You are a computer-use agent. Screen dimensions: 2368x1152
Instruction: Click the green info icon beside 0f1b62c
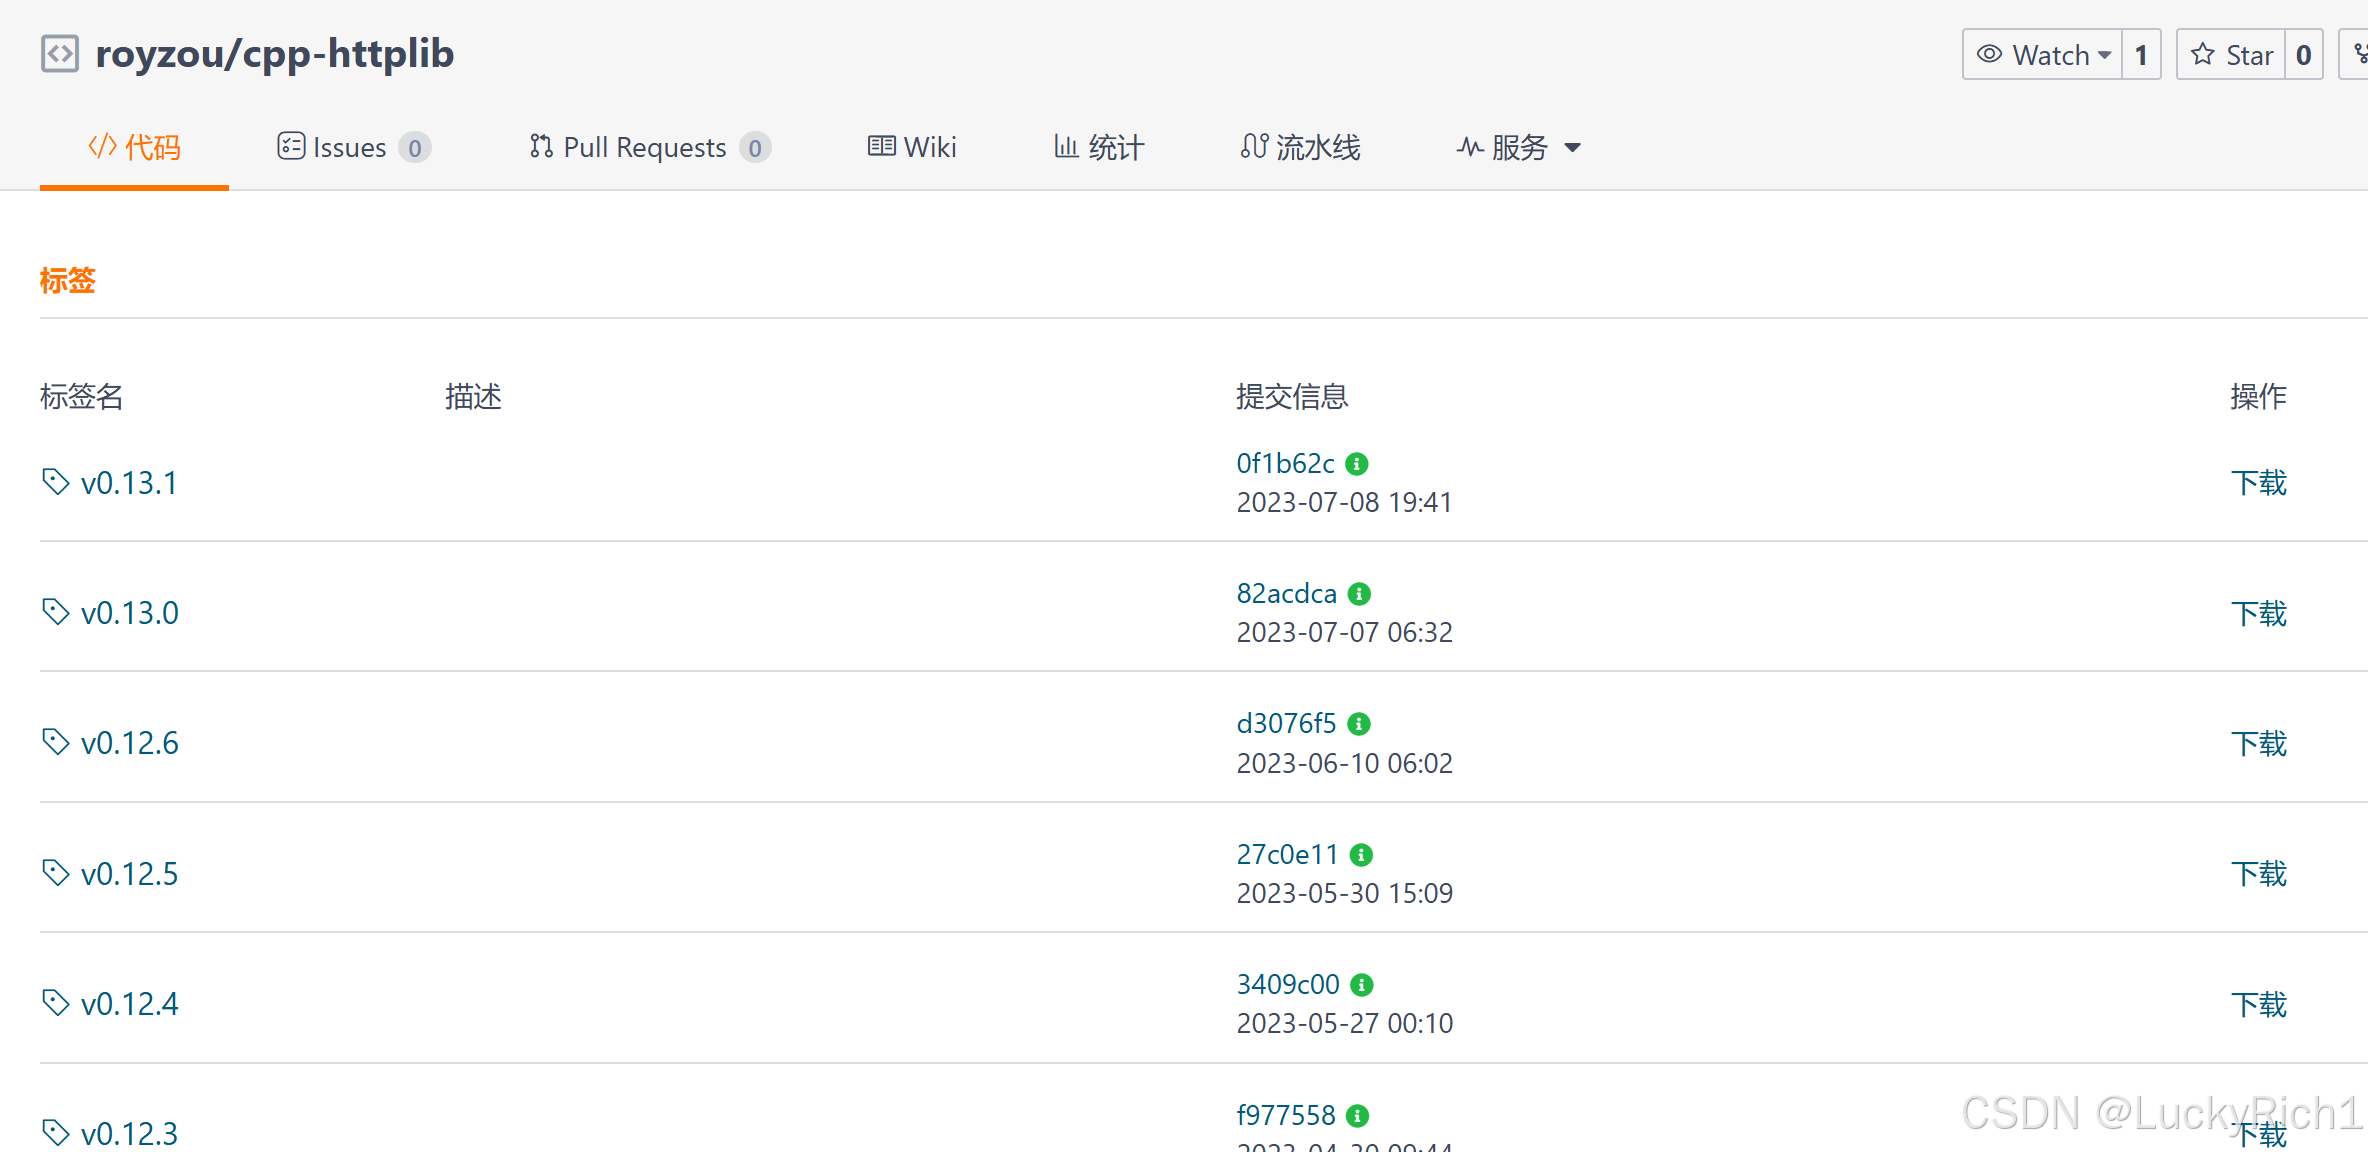[1357, 464]
